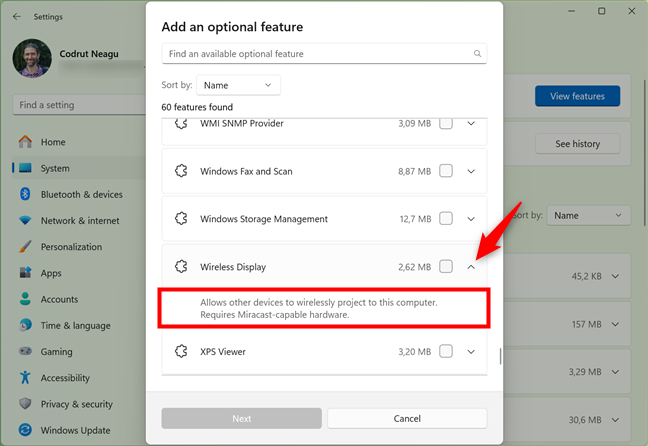
Task: Click the Accessibility figure icon
Action: 25,377
